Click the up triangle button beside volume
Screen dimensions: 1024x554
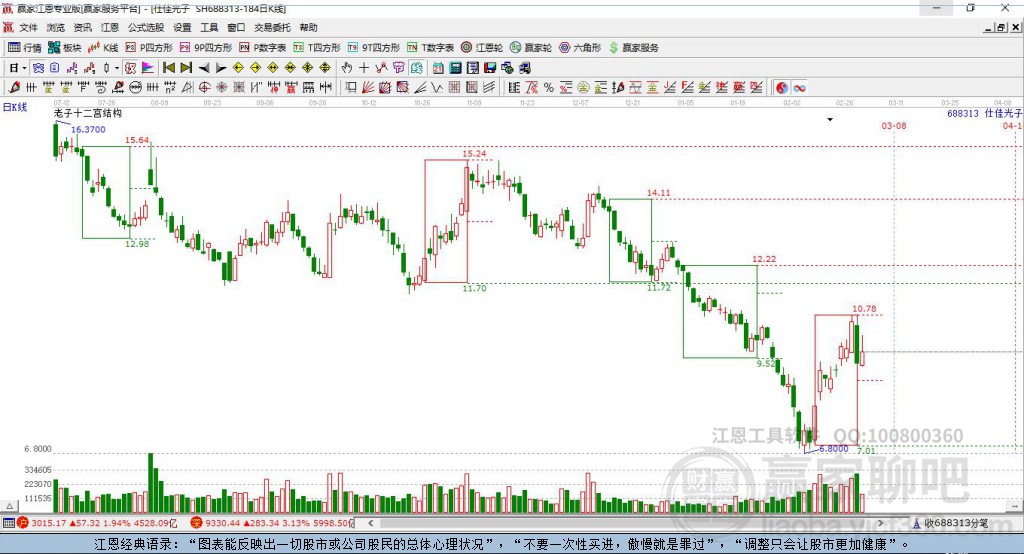click(x=9, y=506)
